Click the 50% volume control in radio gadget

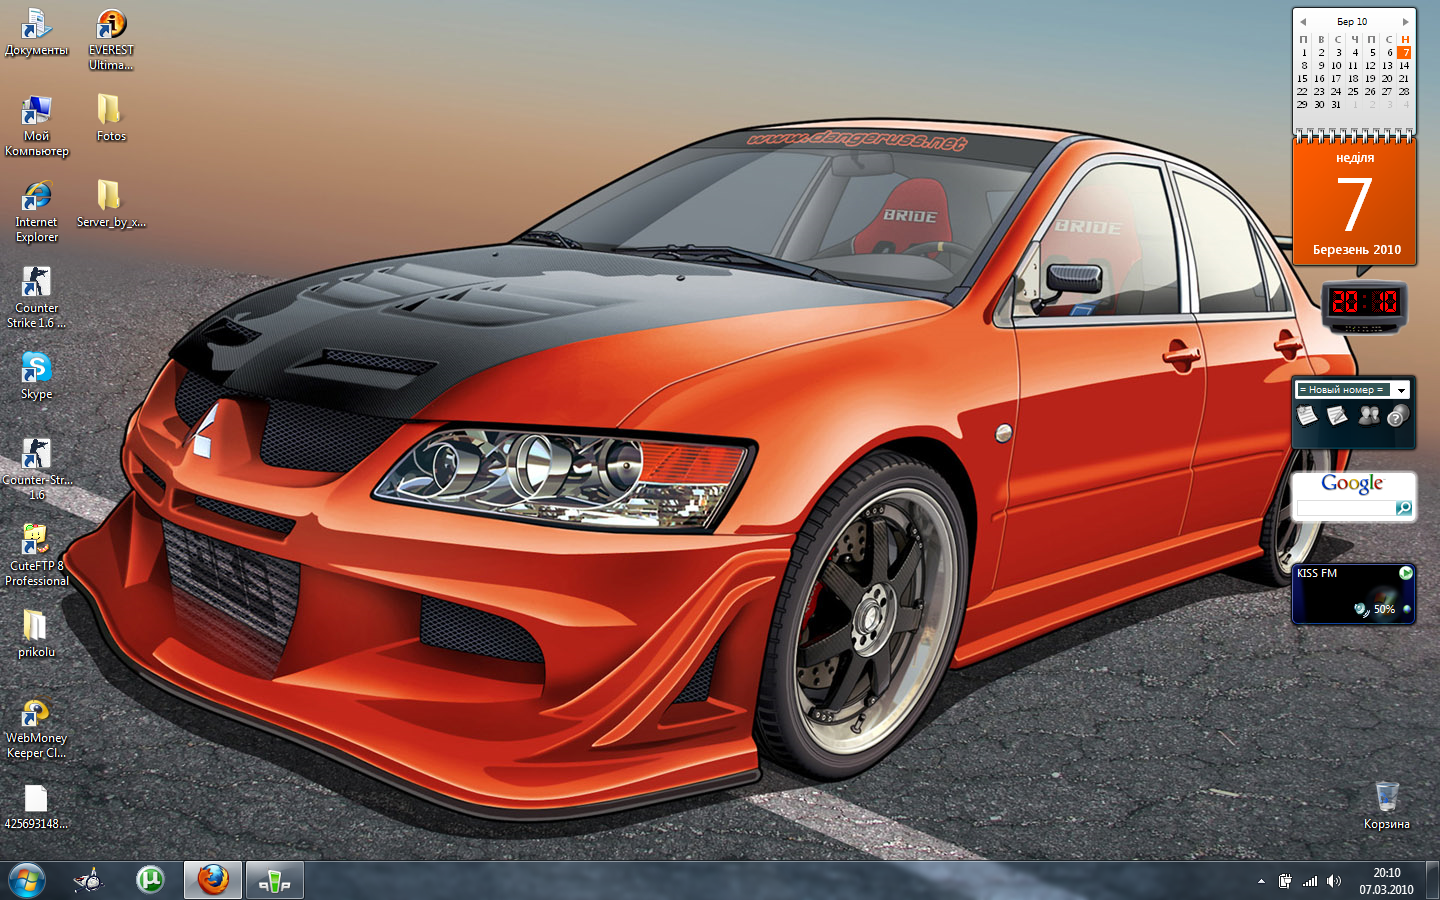coord(1384,609)
